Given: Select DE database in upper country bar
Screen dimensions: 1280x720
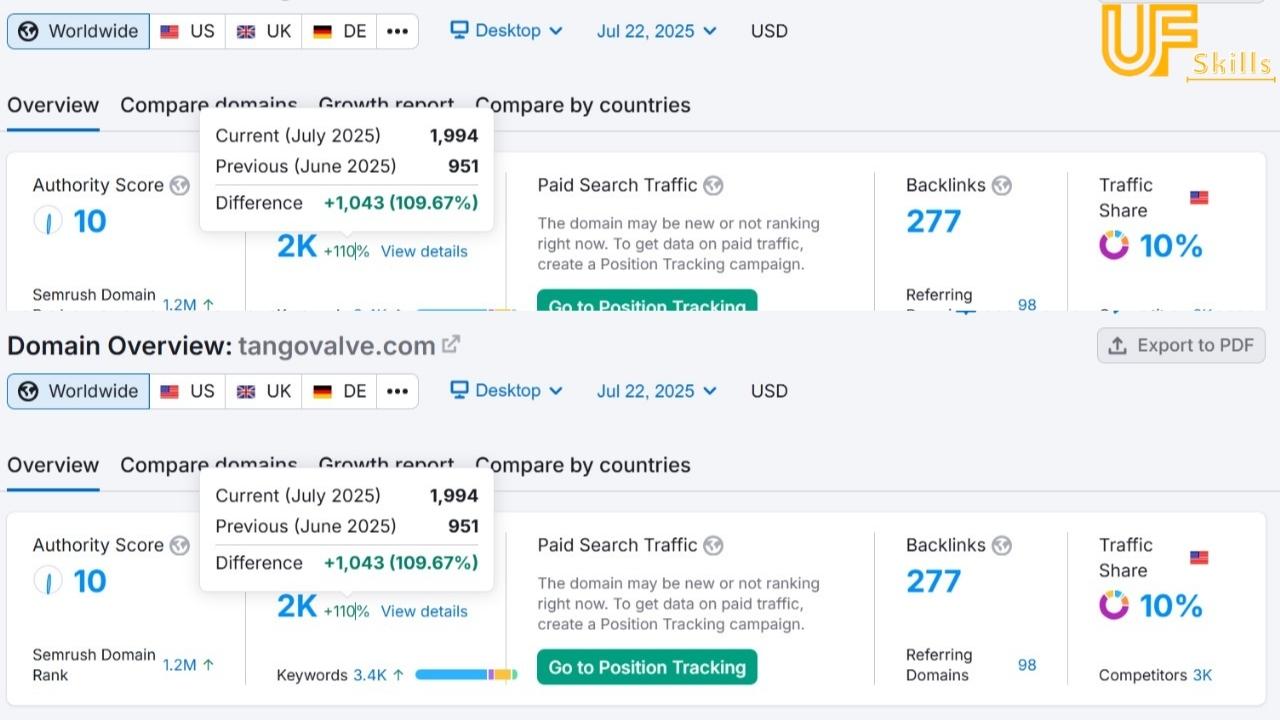Looking at the screenshot, I should click(339, 31).
